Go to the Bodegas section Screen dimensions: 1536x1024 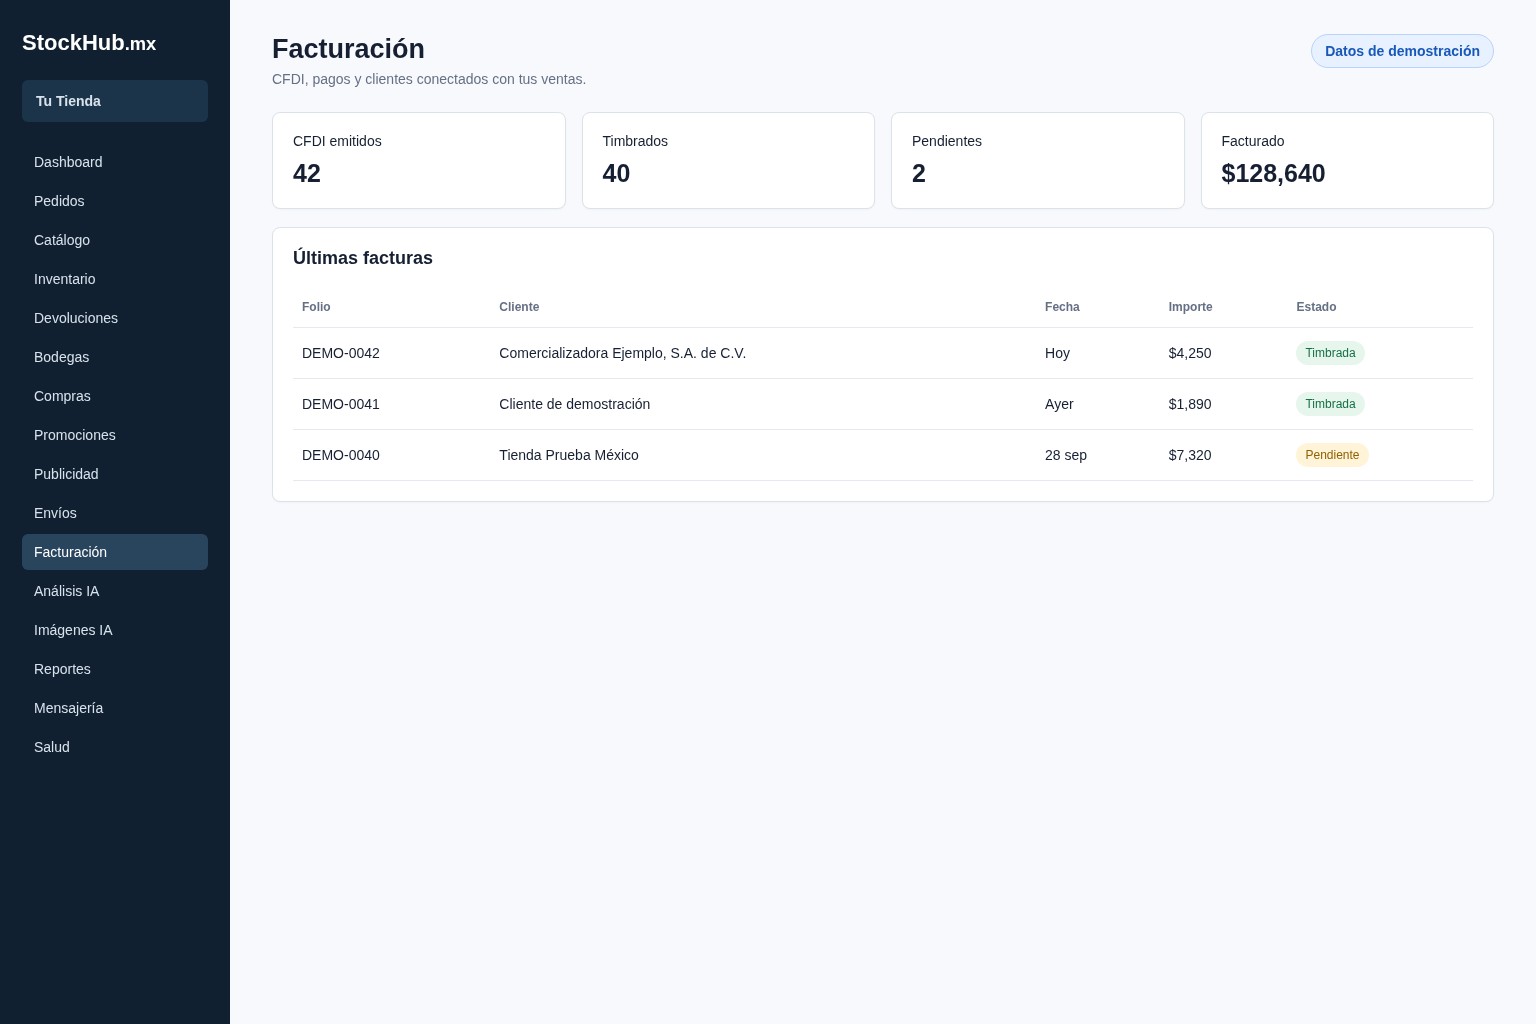[x=115, y=357]
